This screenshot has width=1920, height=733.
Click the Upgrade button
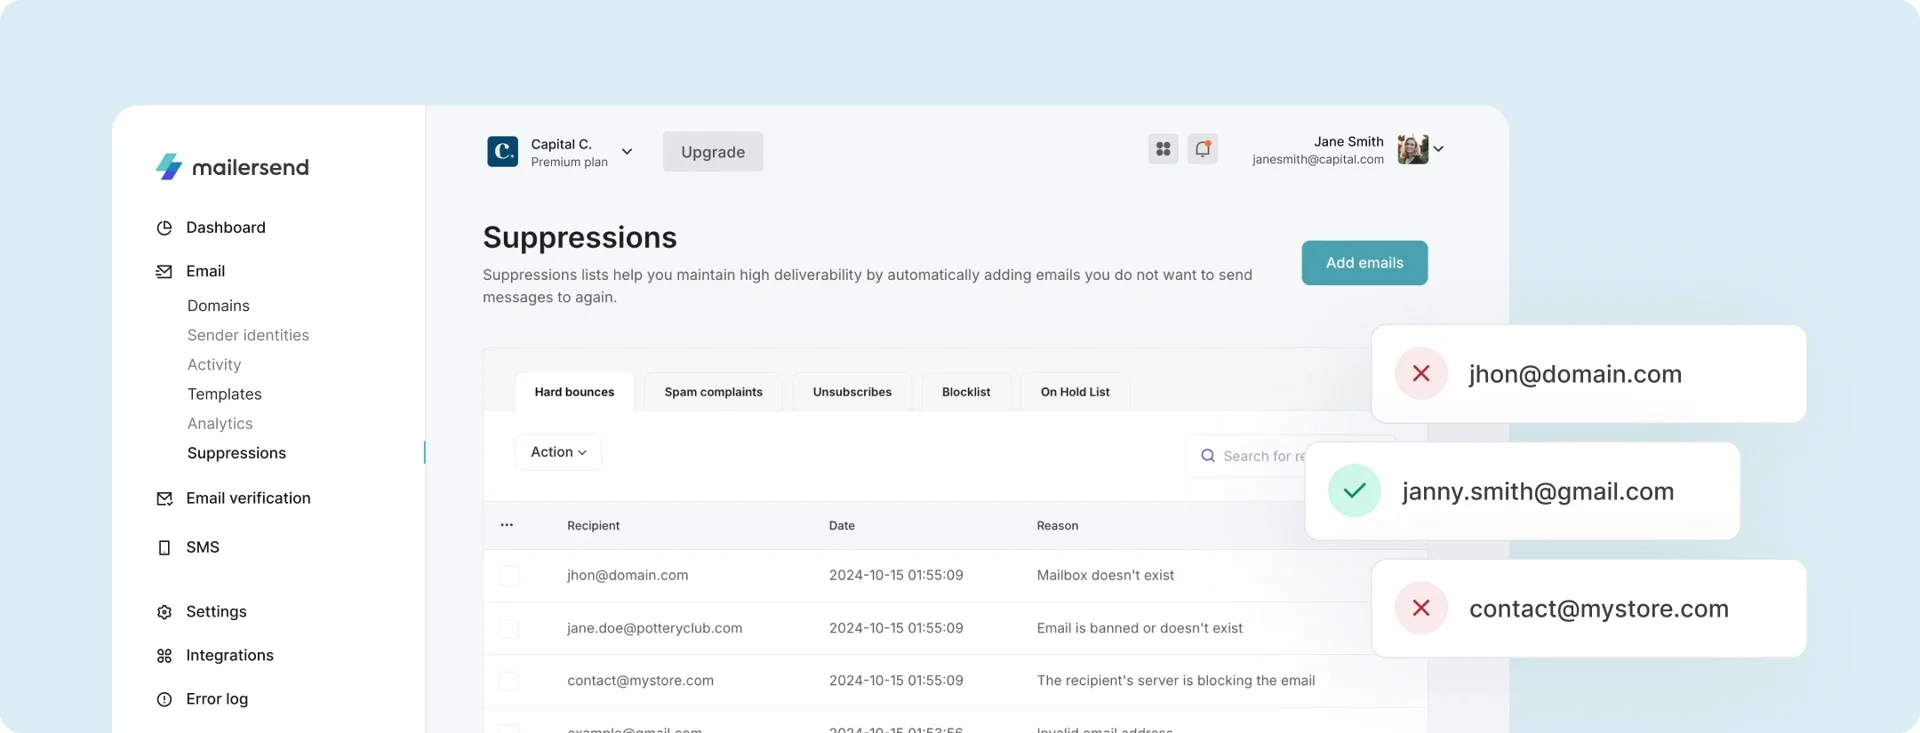click(x=713, y=152)
